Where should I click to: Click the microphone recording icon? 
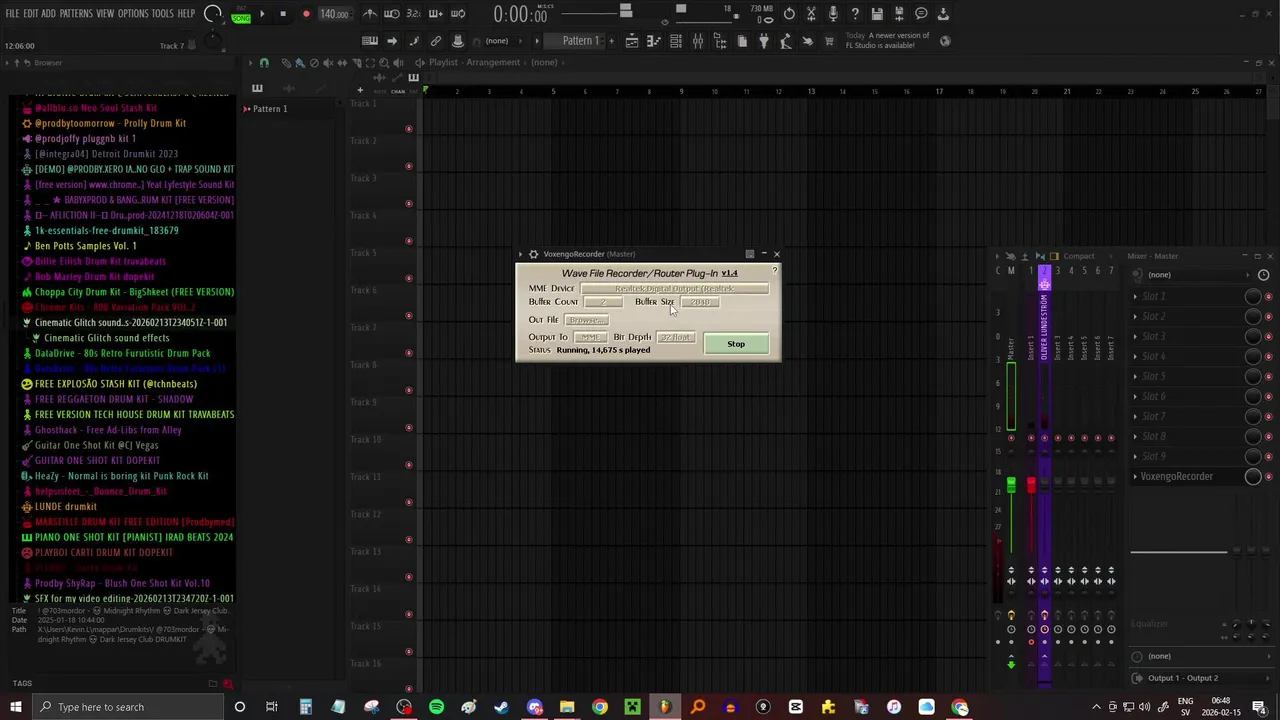pos(833,14)
